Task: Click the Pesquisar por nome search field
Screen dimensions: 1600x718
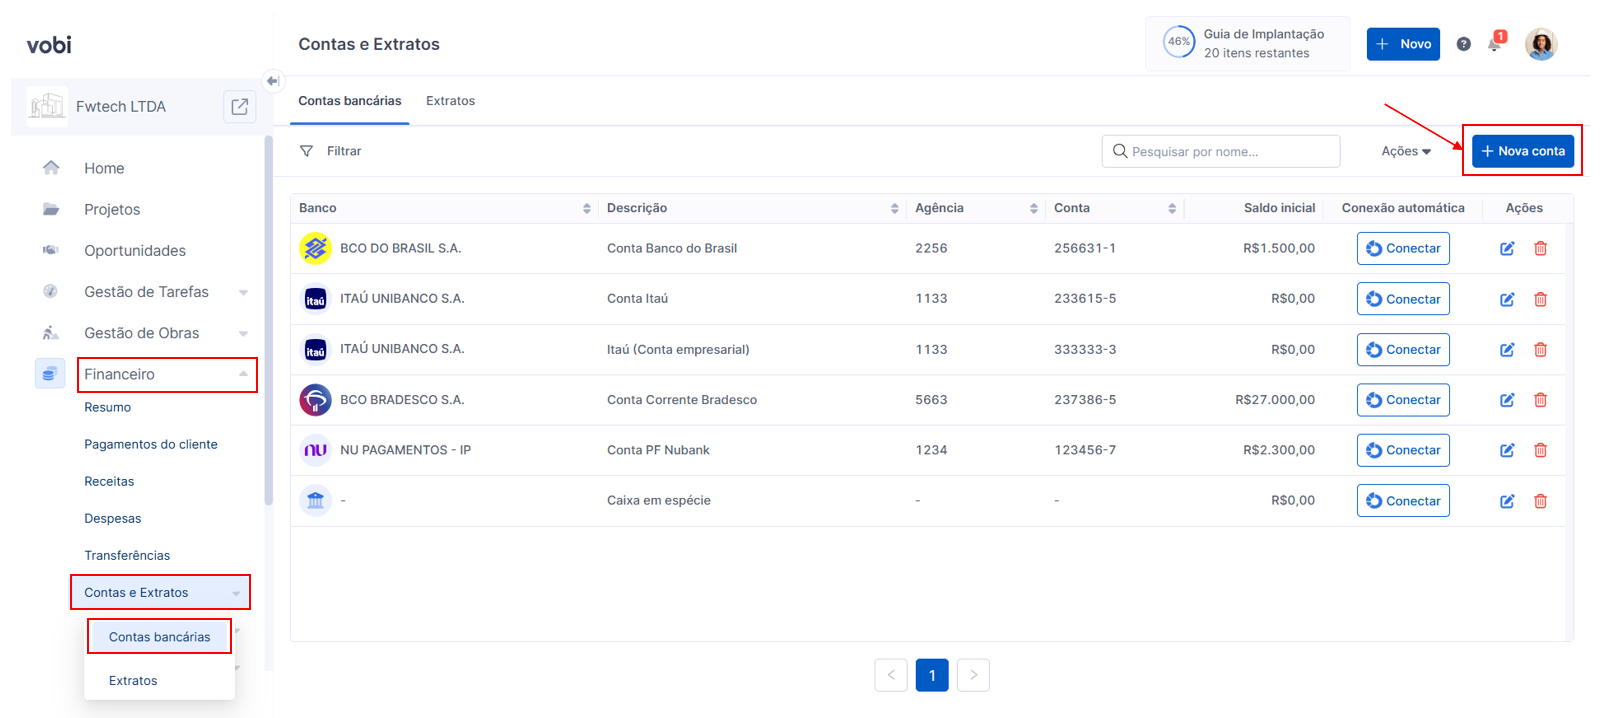Action: point(1221,151)
